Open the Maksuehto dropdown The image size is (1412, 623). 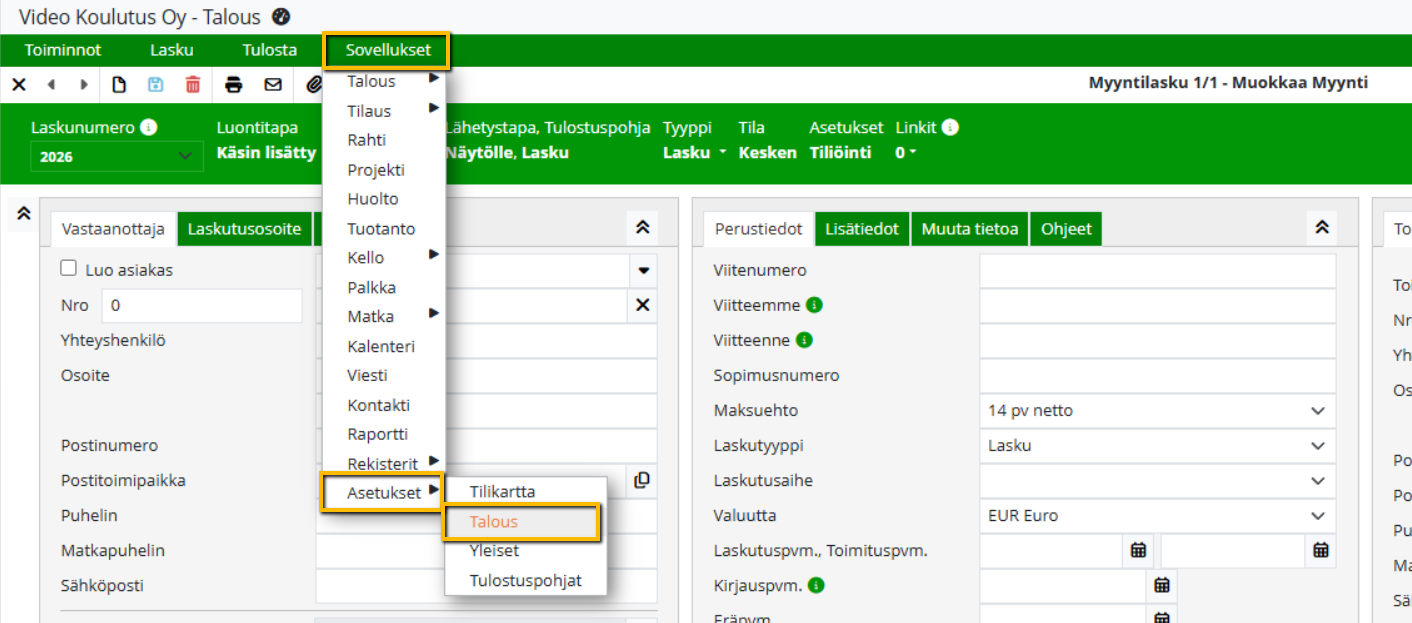click(x=1157, y=411)
